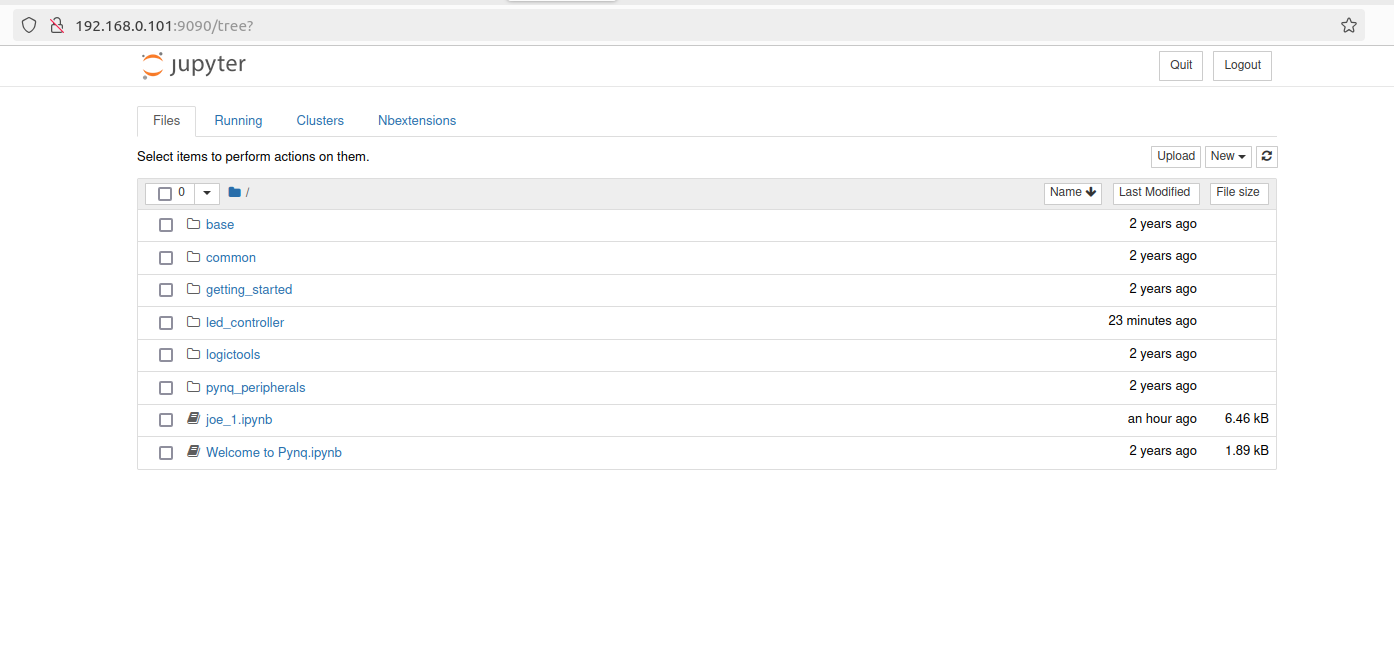Sort files by Name
This screenshot has width=1394, height=668.
coord(1072,193)
